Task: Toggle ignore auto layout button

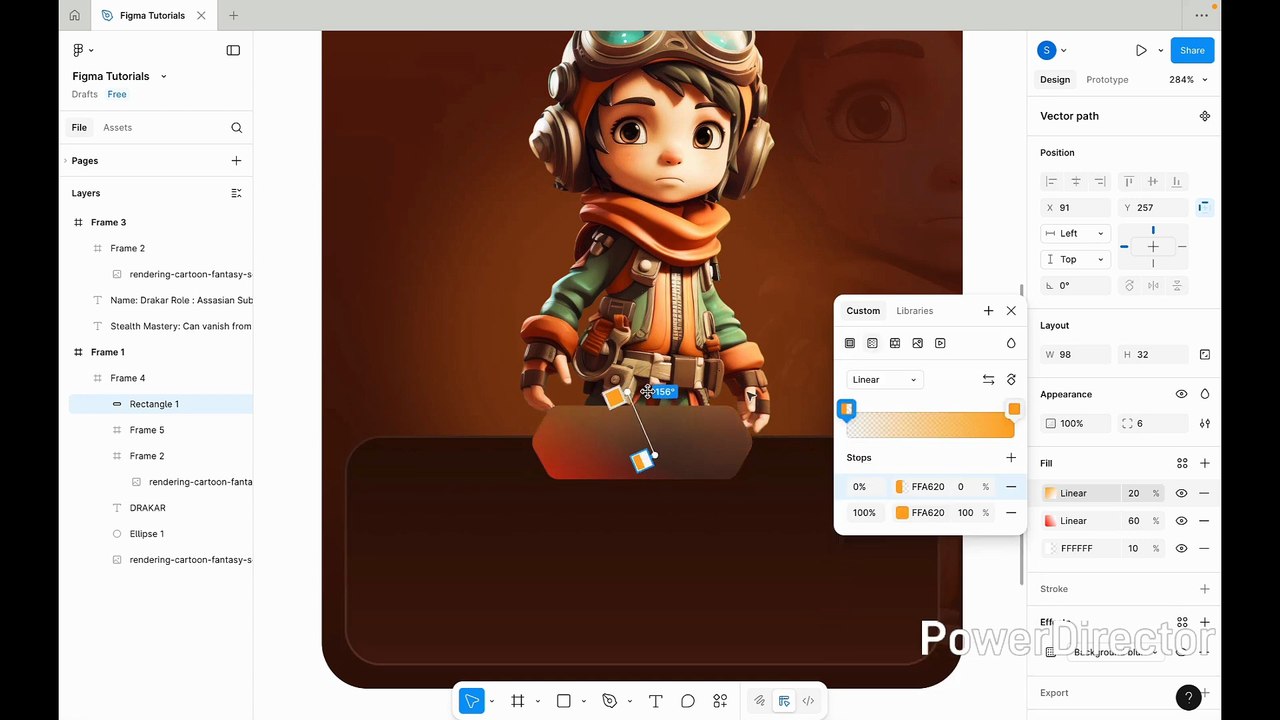Action: click(1204, 207)
